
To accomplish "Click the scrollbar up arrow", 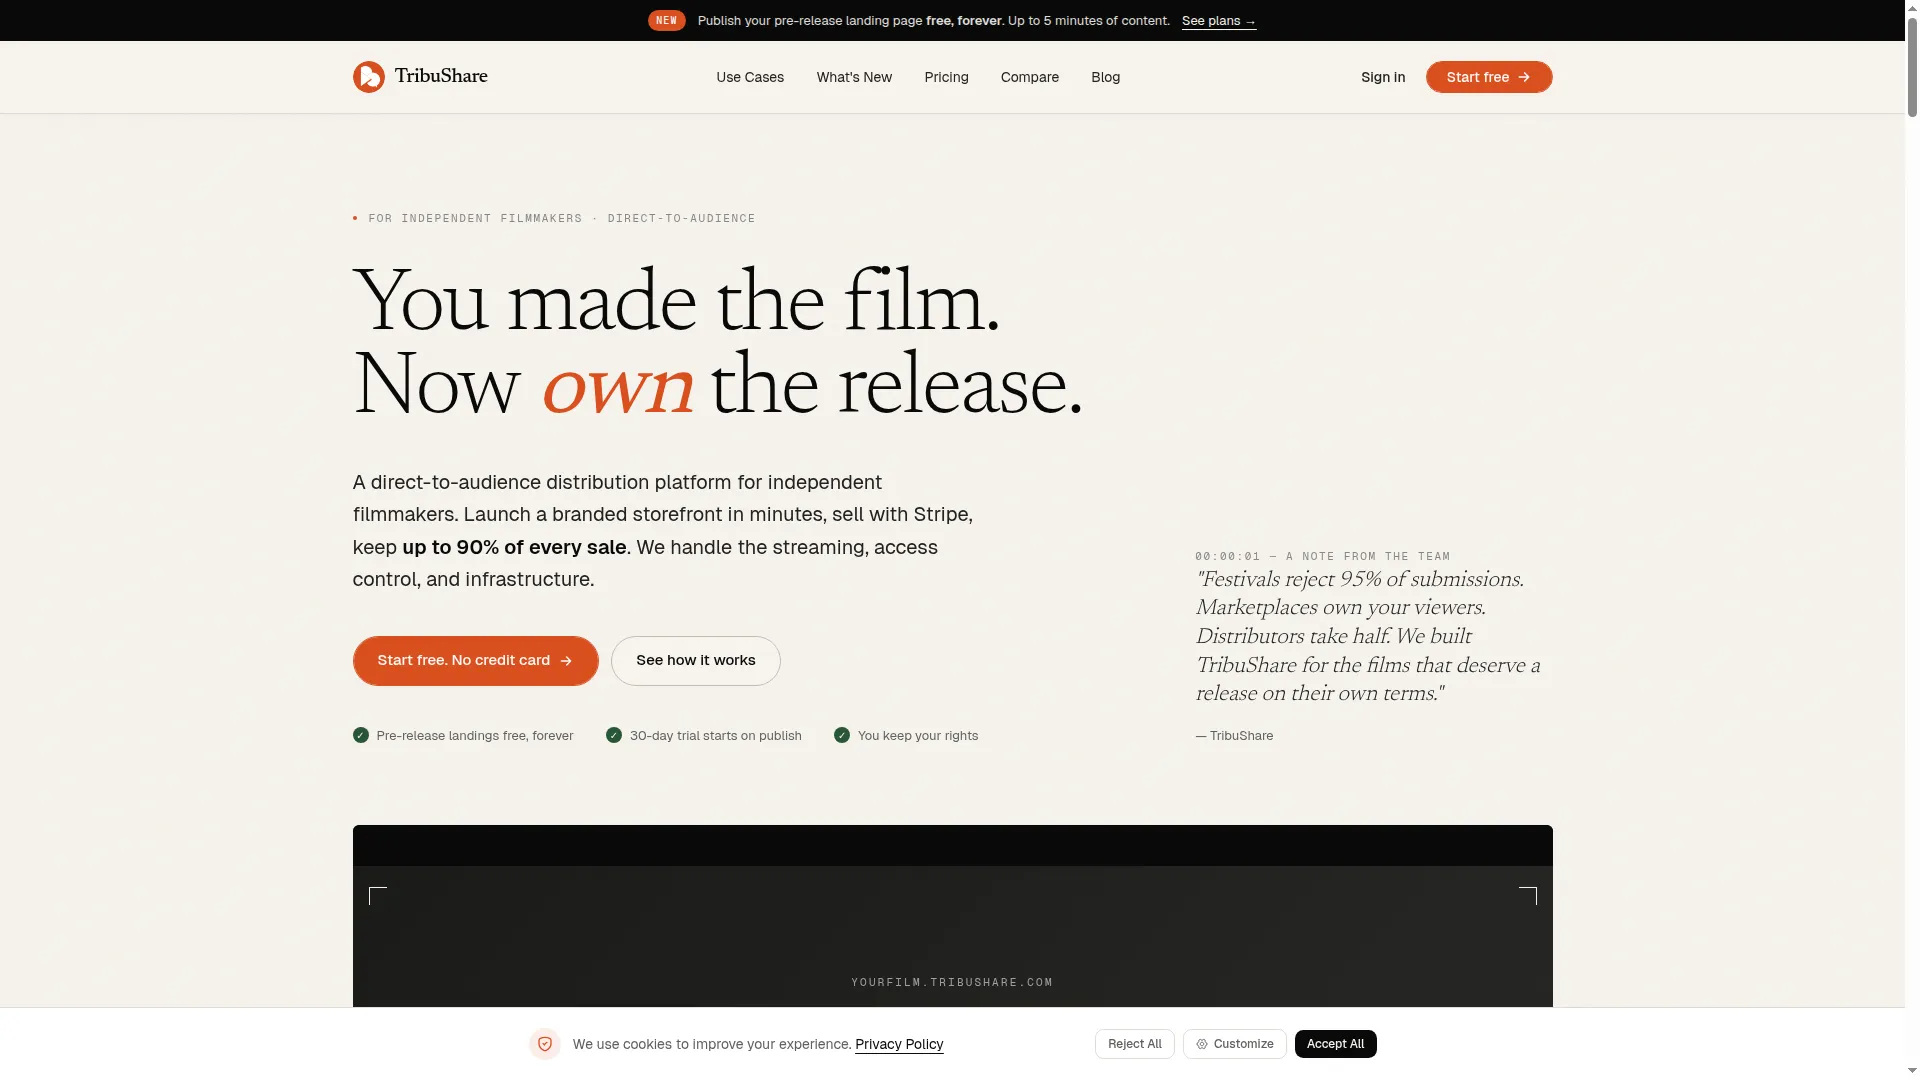I will pos(1912,7).
